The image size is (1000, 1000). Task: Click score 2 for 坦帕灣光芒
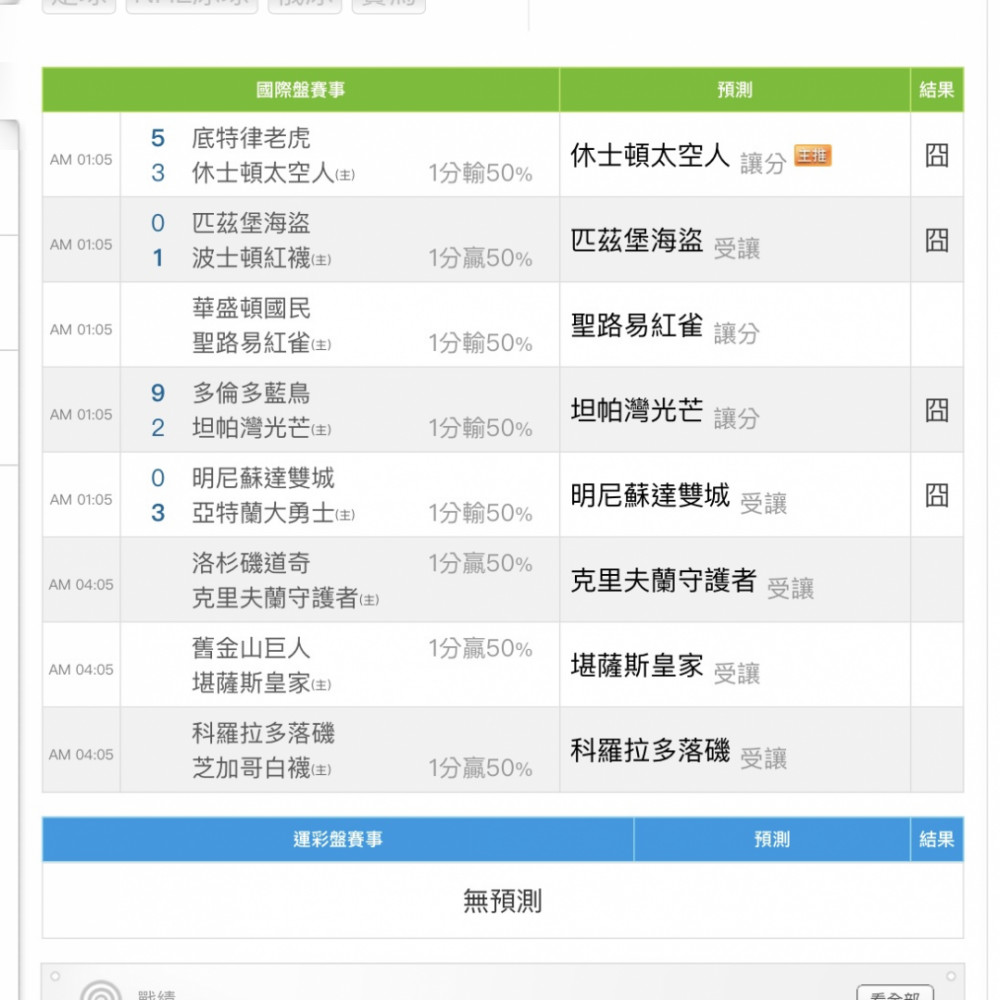[158, 428]
